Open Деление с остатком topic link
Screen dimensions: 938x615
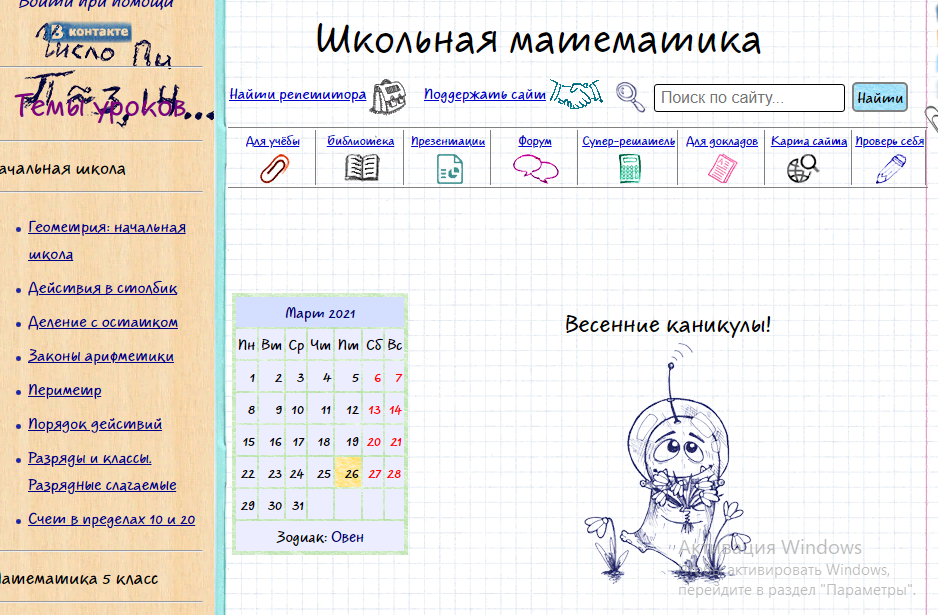[x=103, y=322]
